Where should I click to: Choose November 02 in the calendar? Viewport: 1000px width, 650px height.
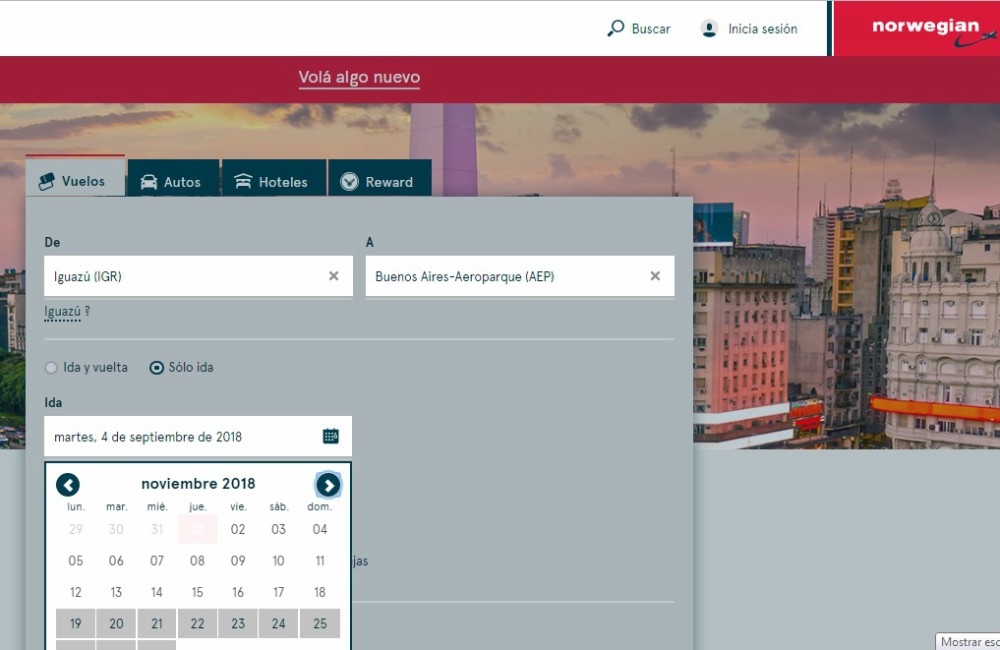[238, 530]
